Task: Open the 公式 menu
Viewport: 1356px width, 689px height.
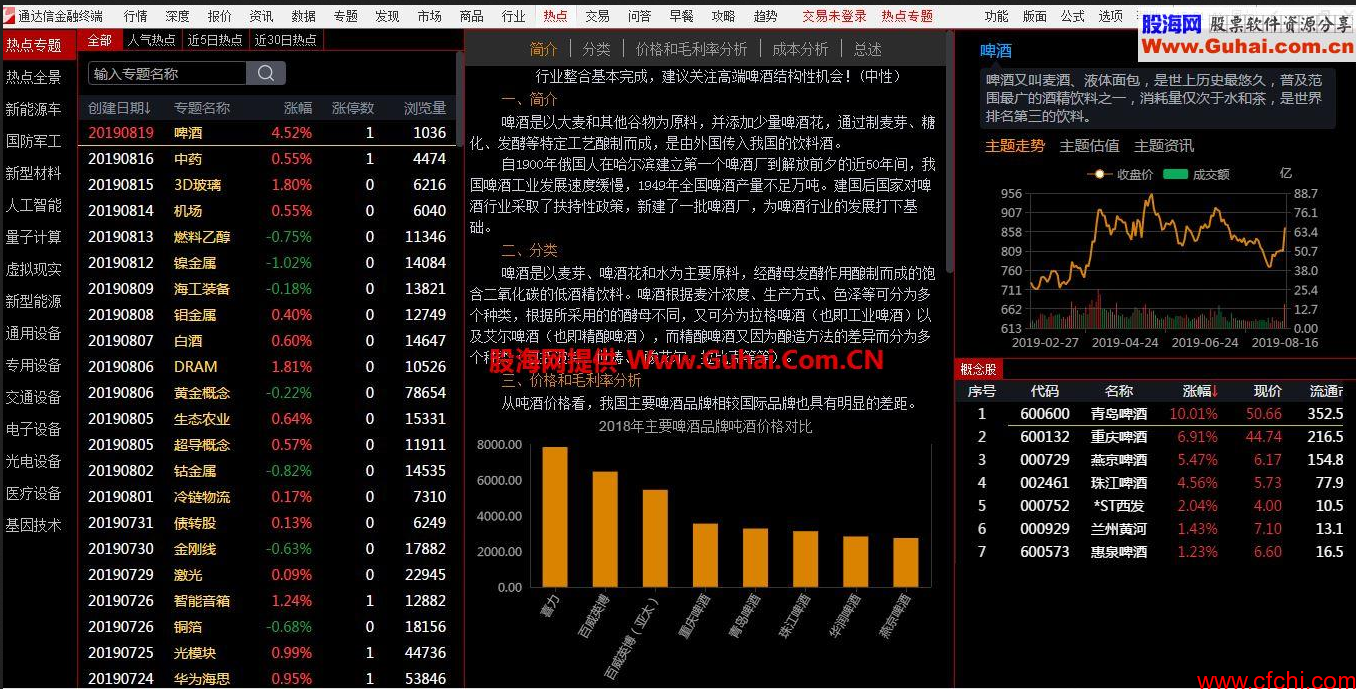Action: (x=1072, y=16)
